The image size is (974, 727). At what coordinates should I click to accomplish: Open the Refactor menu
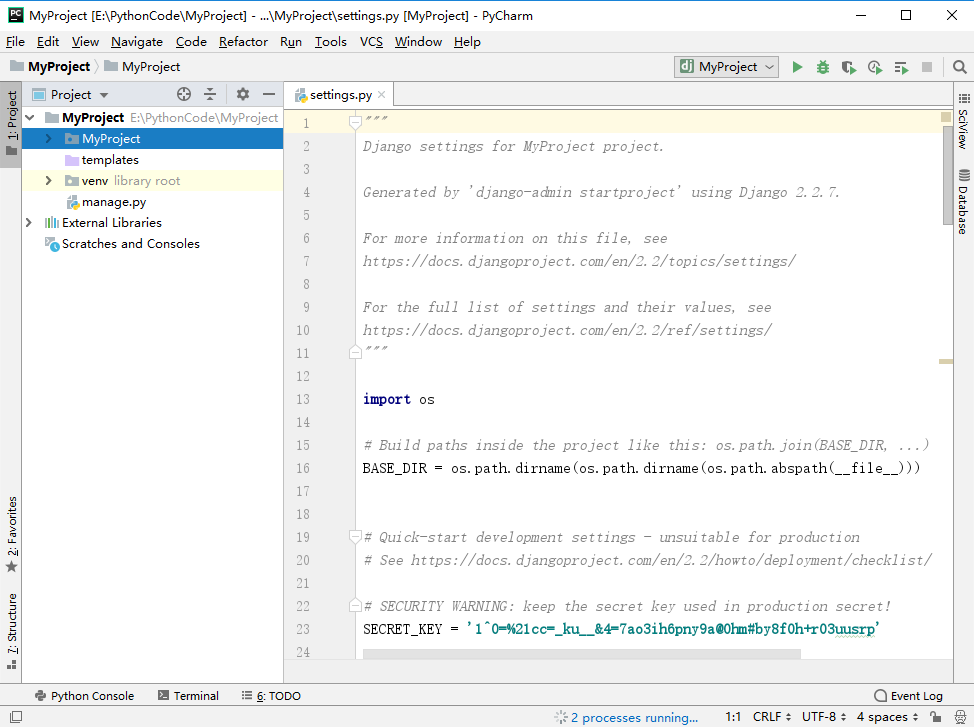click(x=243, y=42)
